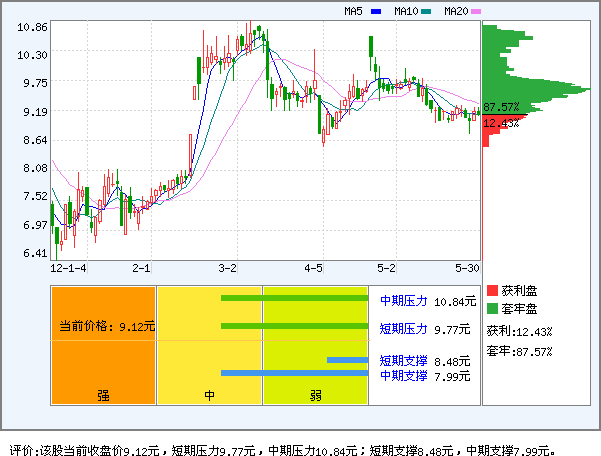Viewport: 601px width, 456px height.
Task: Click the 87.57% label on the chart
Action: [501, 107]
